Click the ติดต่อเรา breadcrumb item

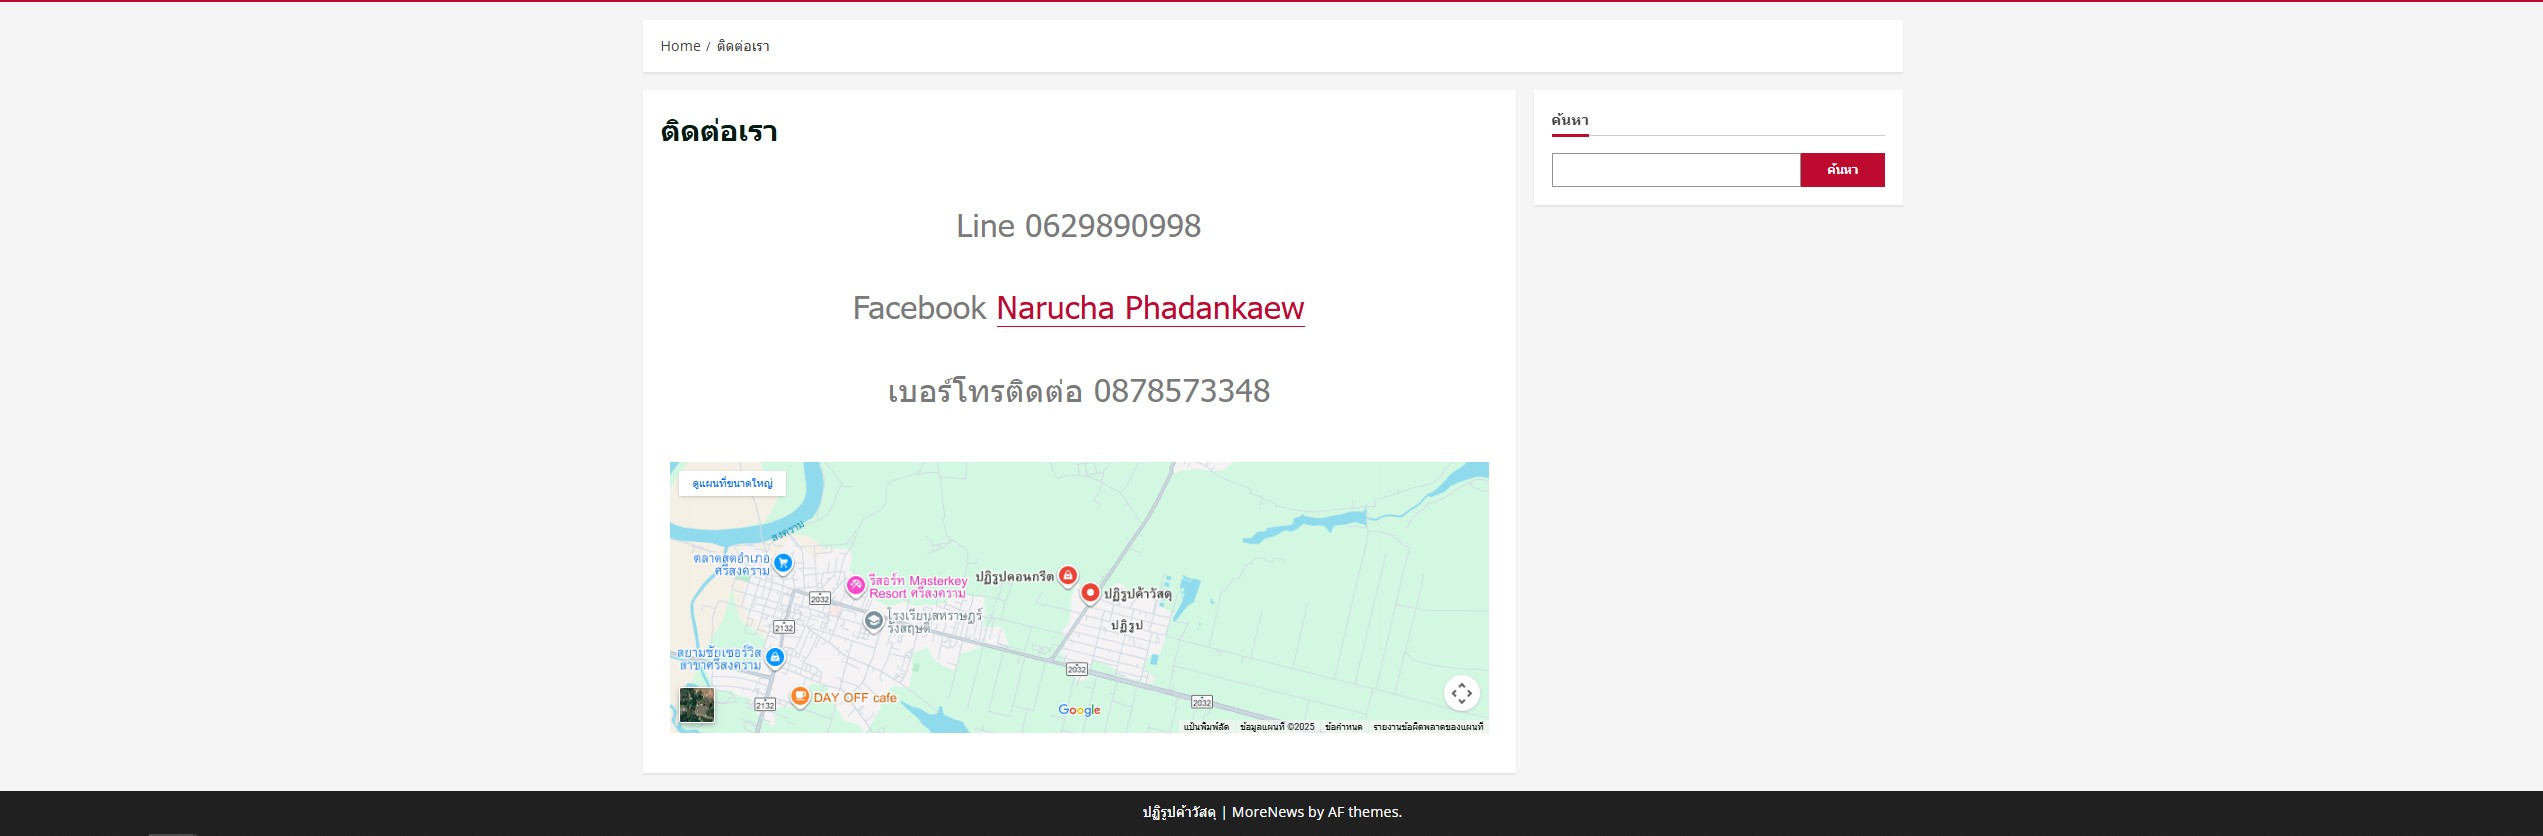tap(743, 46)
